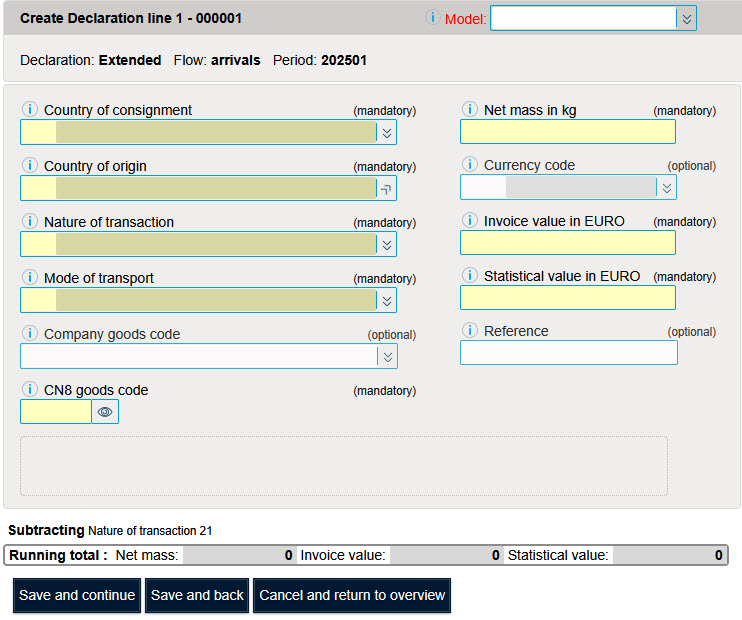Click info icon for Invoice value in EURO

pos(469,221)
